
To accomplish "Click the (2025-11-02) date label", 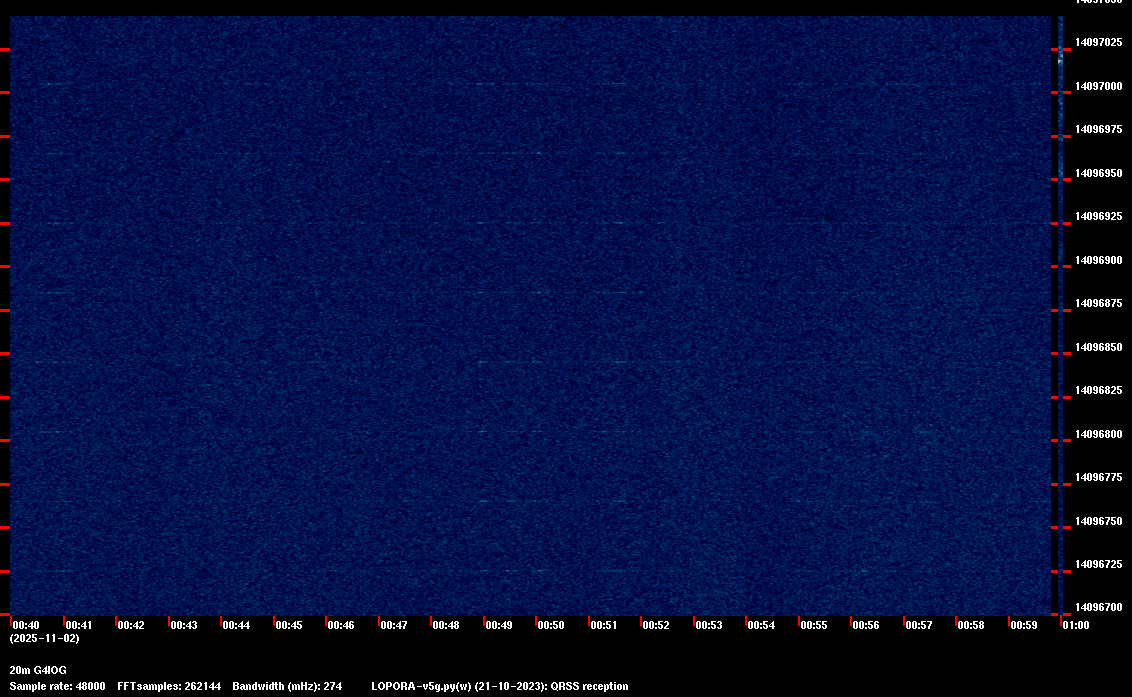I will [x=45, y=638].
